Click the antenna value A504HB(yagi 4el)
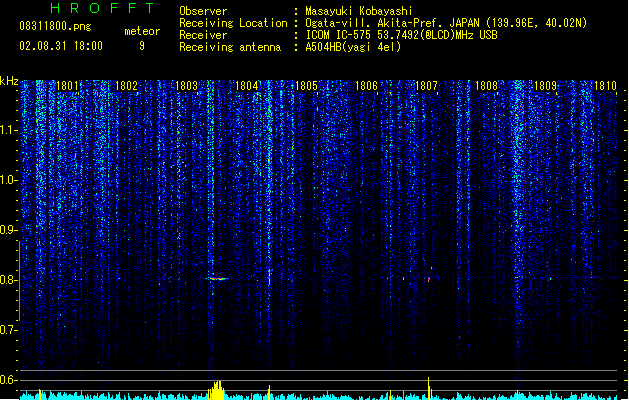The height and width of the screenshot is (400, 629). click(x=353, y=47)
